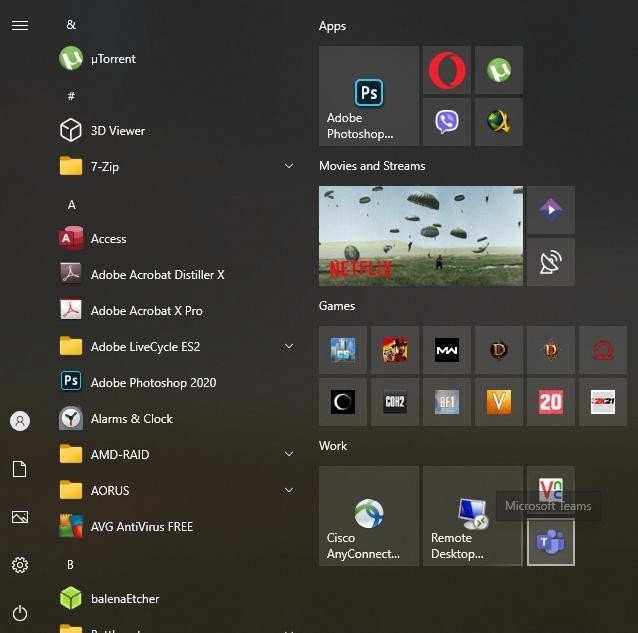Expand the AMD-RAID folder chevron
This screenshot has height=633, width=638.
(289, 454)
